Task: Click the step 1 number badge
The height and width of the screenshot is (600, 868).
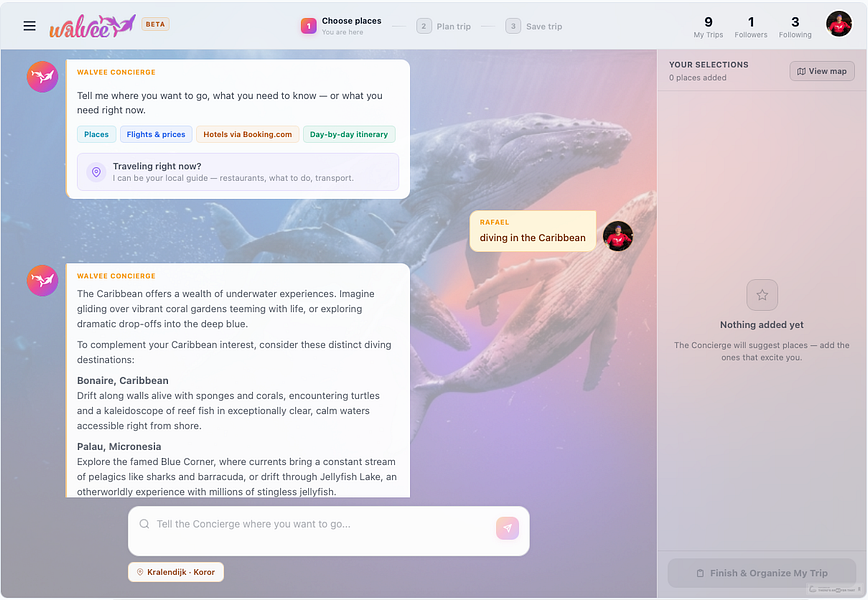Action: coord(309,26)
